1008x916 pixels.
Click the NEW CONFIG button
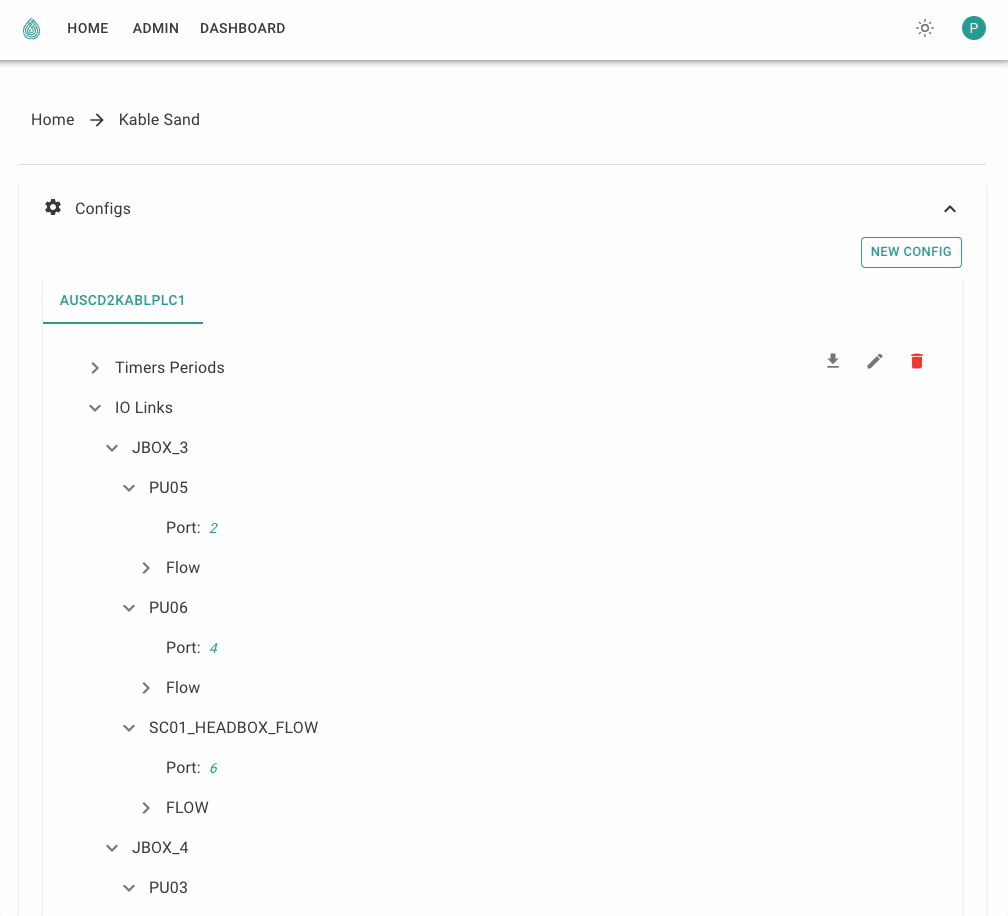[x=911, y=252]
